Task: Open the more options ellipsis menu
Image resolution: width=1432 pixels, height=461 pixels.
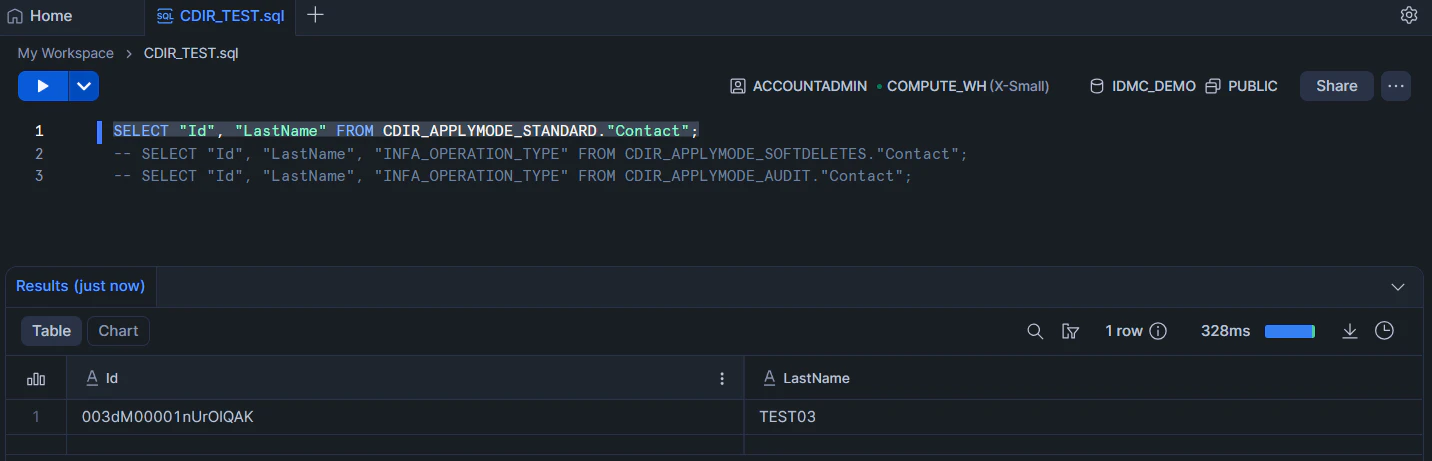Action: point(1396,86)
